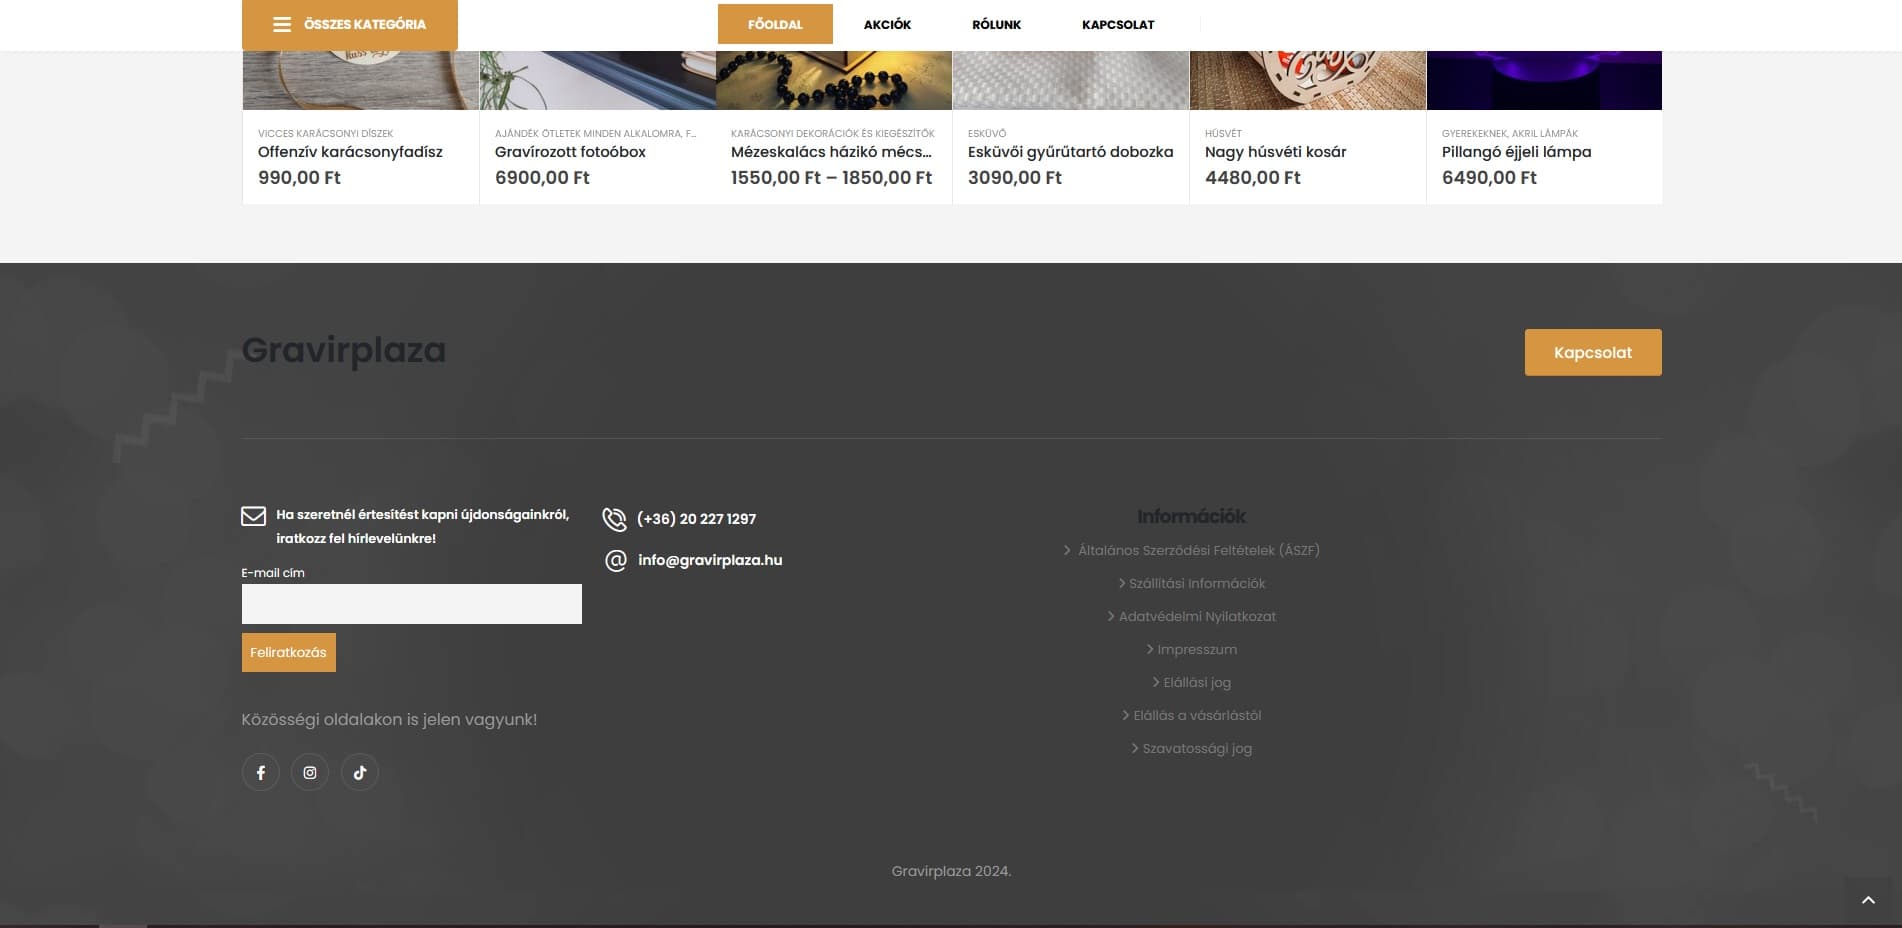The image size is (1902, 928).
Task: Open the Facebook social icon
Action: pyautogui.click(x=260, y=772)
